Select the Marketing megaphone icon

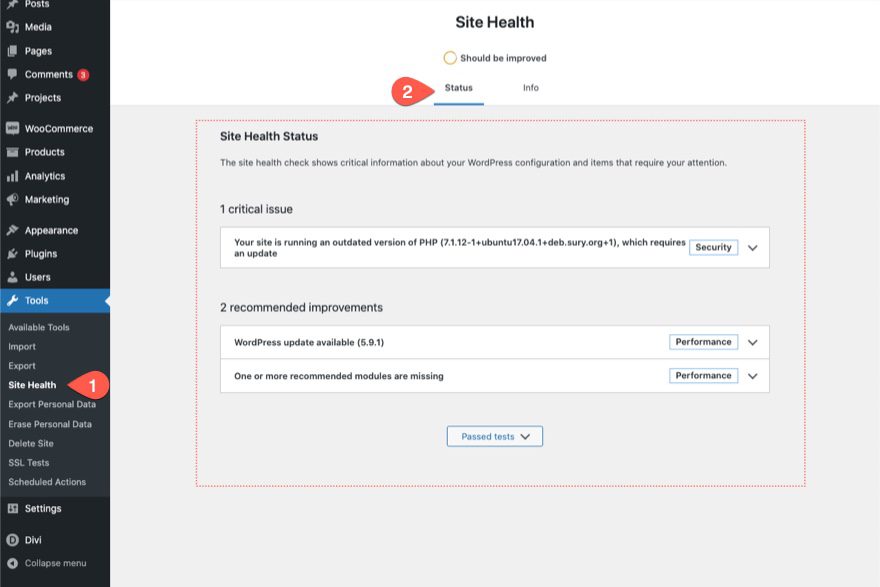click(13, 199)
